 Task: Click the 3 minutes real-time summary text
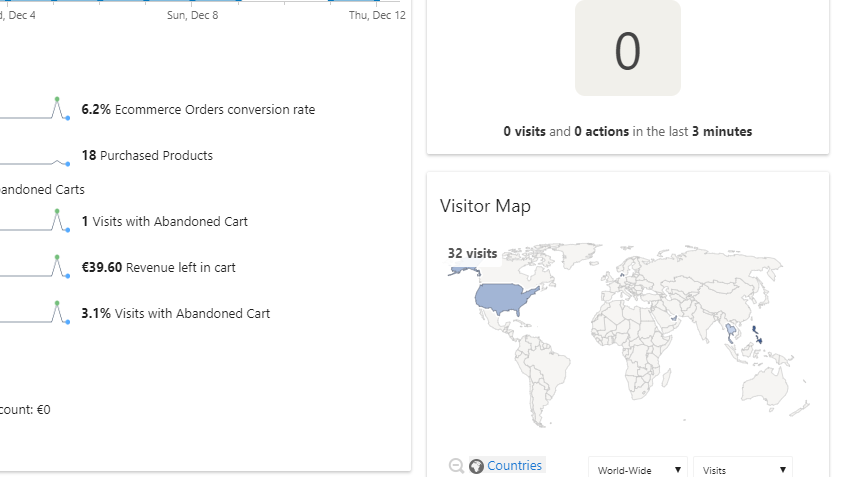(x=722, y=132)
